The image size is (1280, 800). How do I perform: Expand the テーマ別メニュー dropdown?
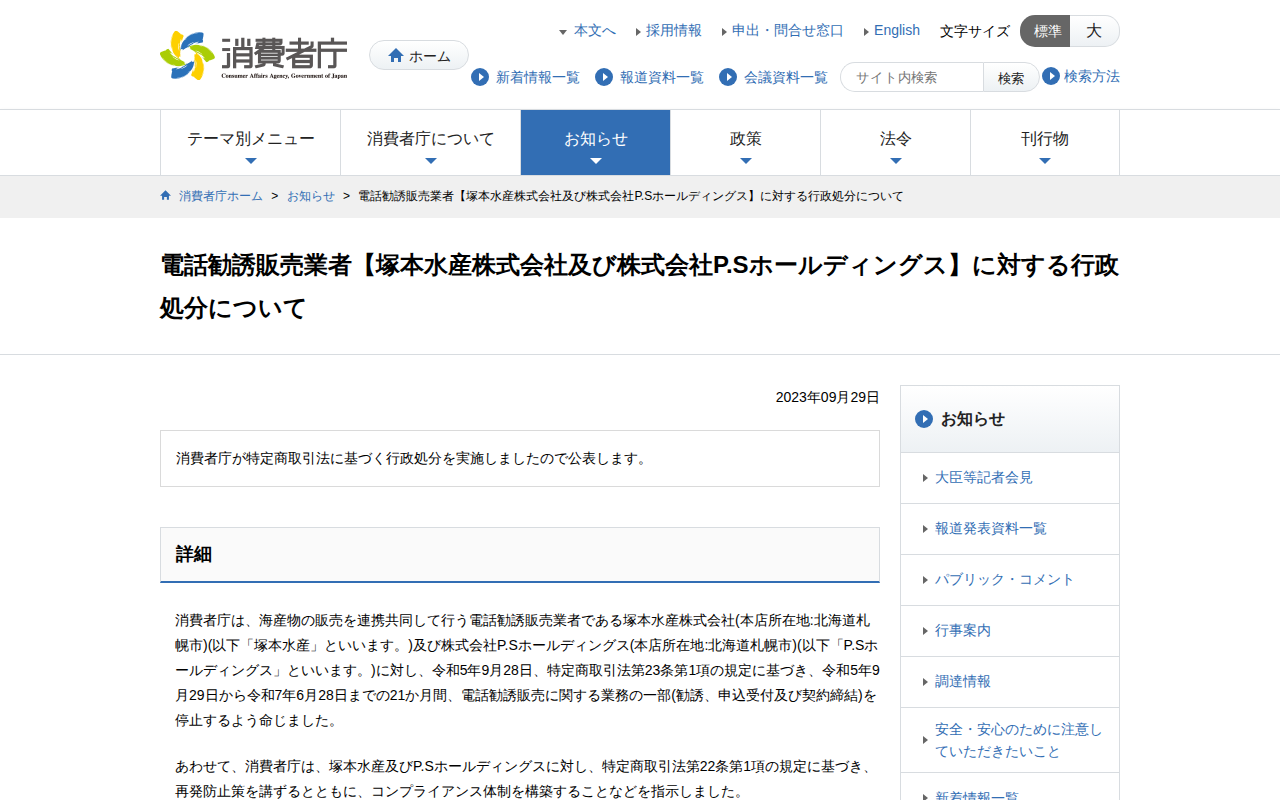pyautogui.click(x=251, y=143)
